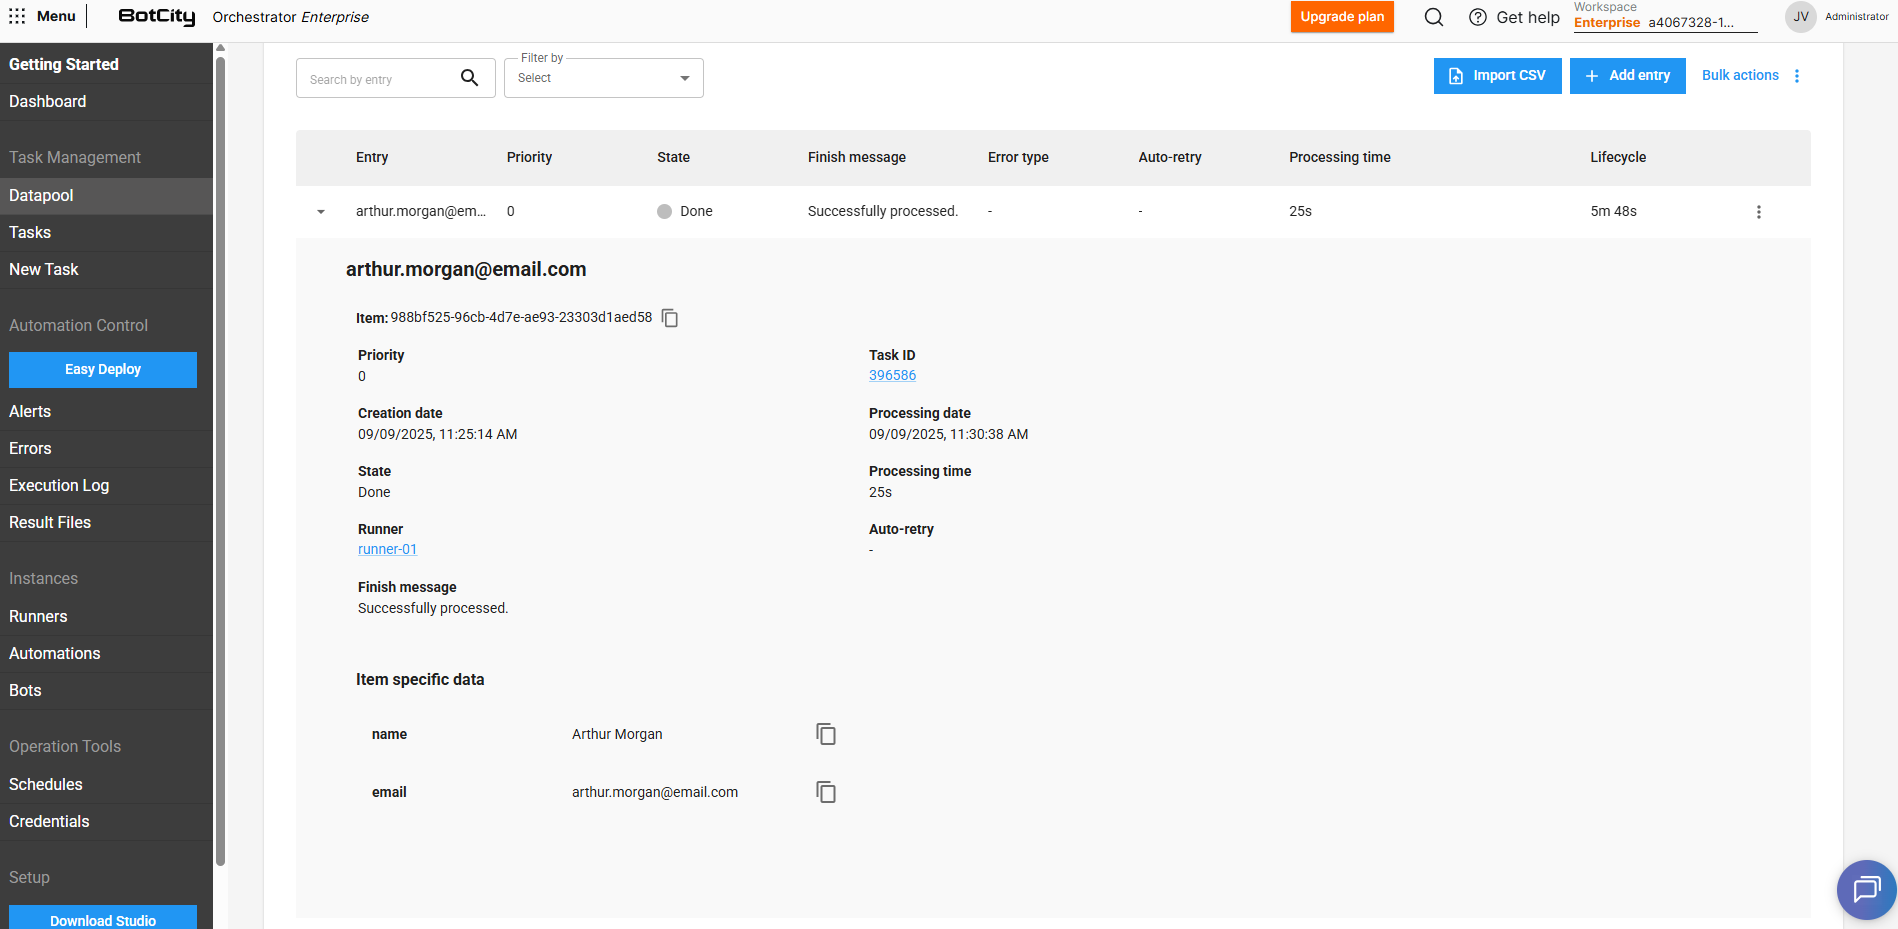Click the search magnifier in entry search

tap(469, 78)
